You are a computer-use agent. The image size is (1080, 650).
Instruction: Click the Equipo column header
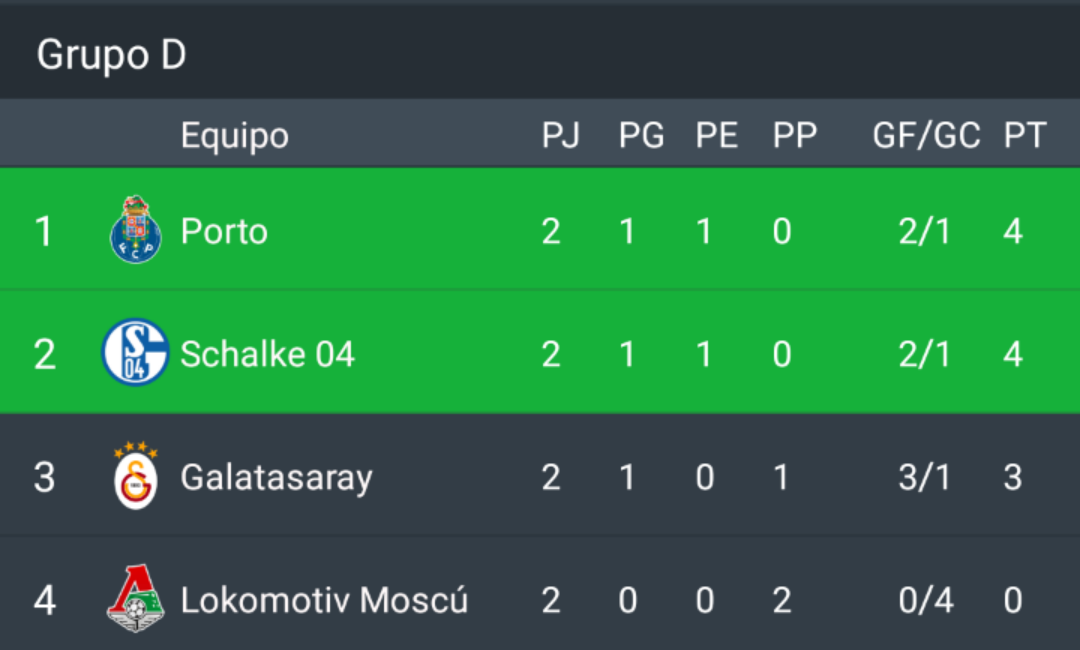[234, 136]
